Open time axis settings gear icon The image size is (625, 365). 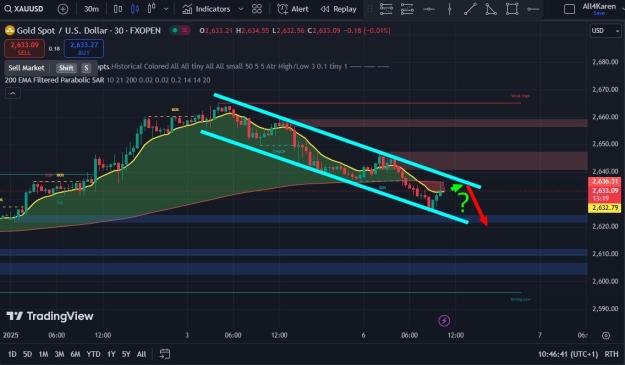click(x=606, y=336)
